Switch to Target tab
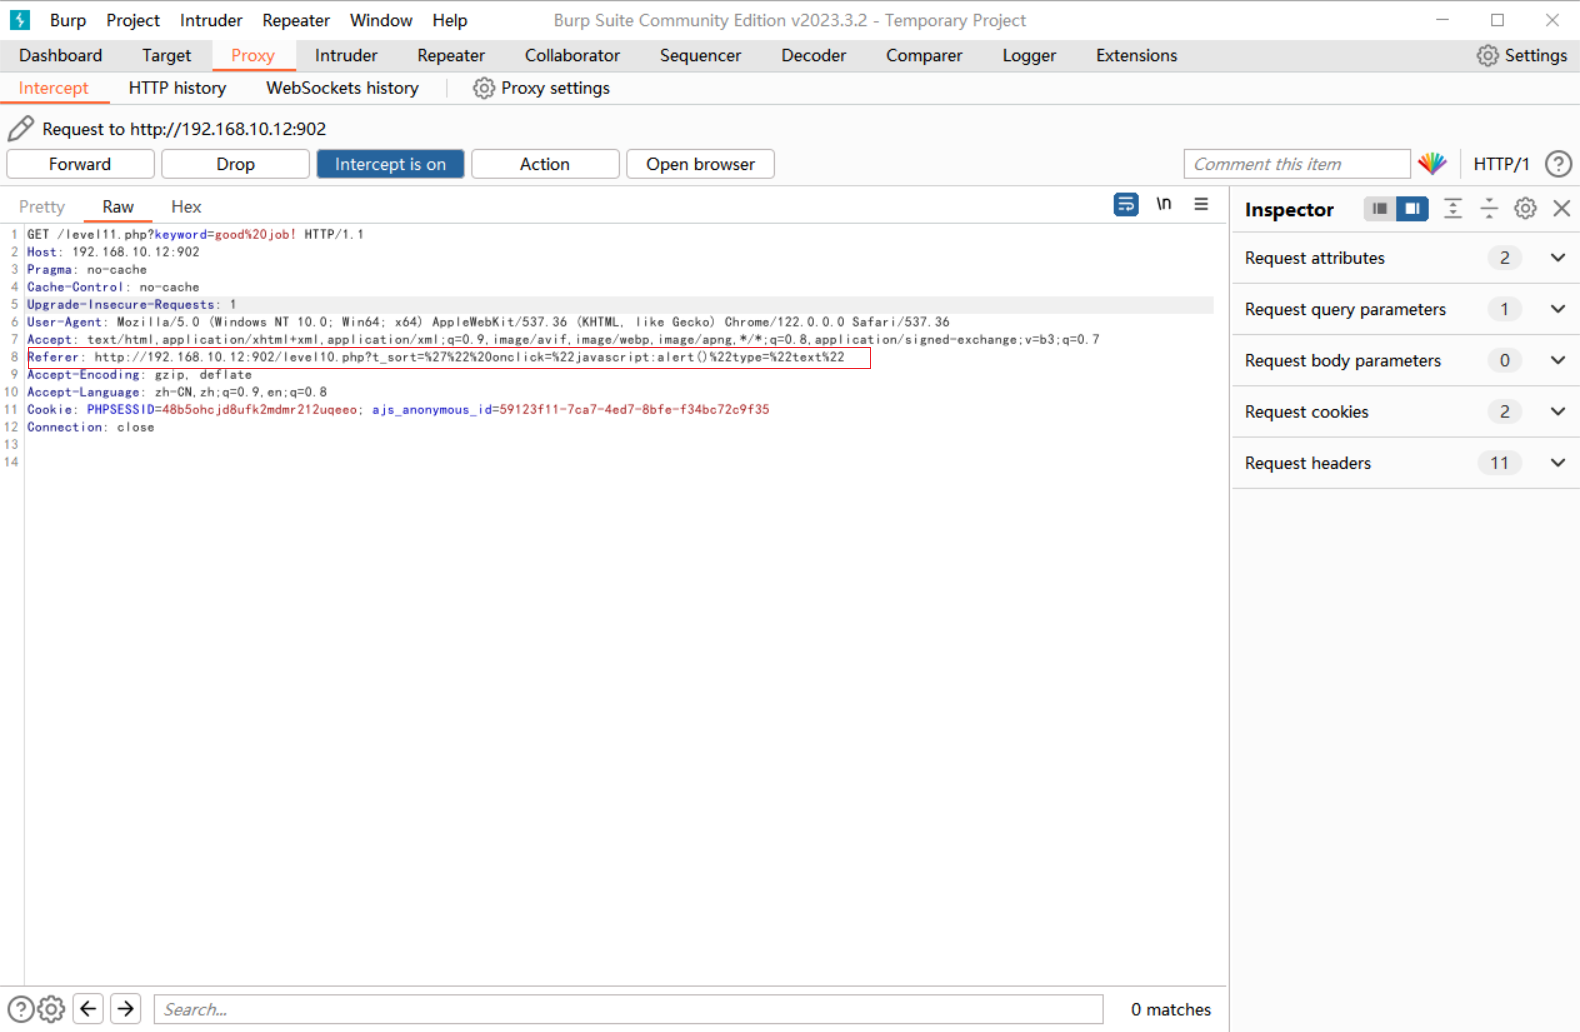The image size is (1580, 1032). click(x=166, y=56)
